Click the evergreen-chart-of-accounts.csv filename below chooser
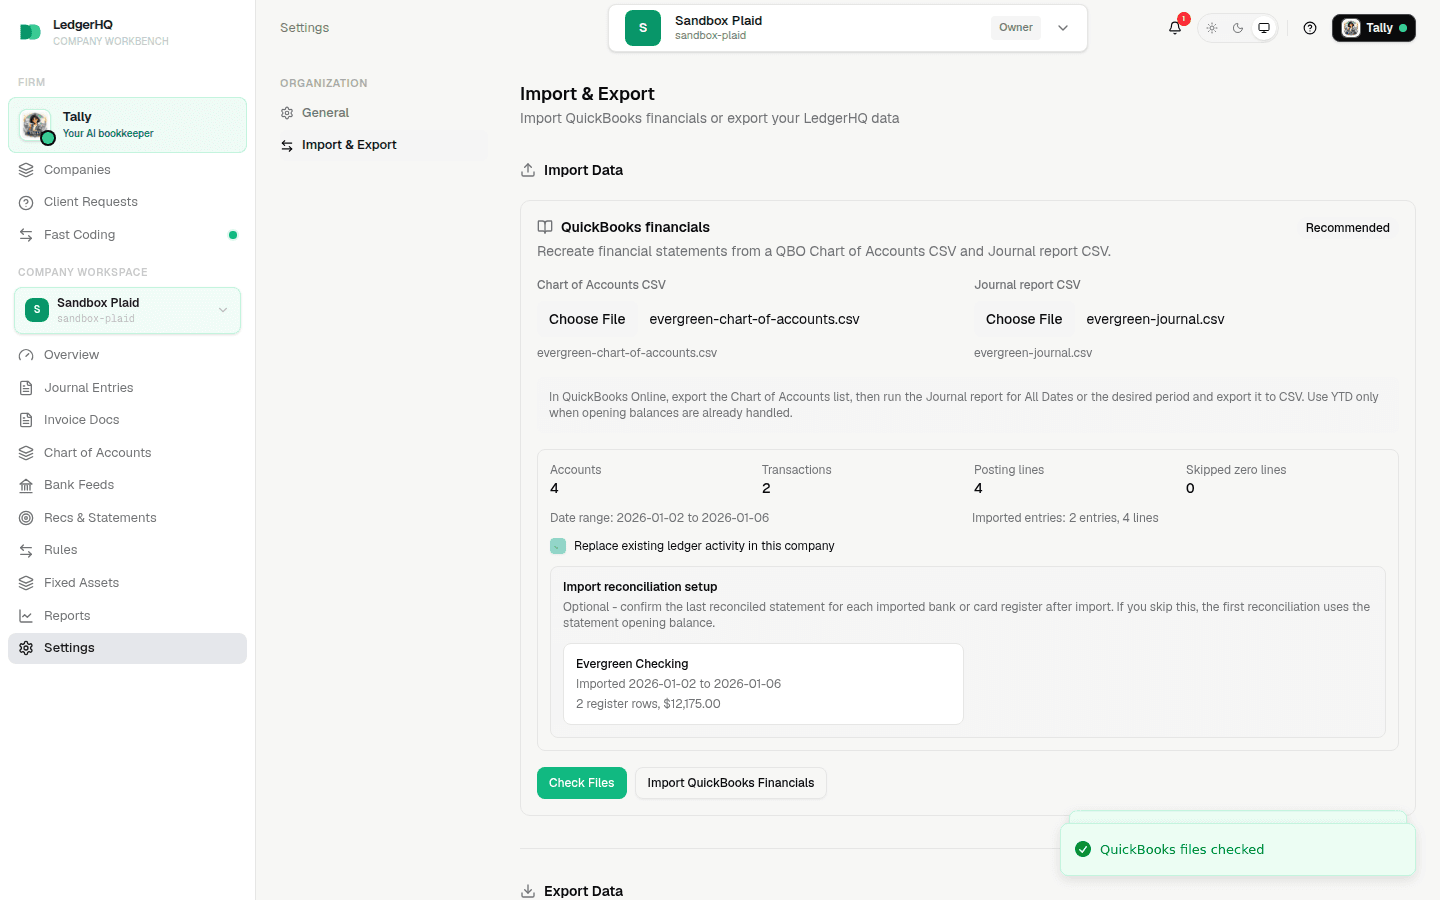The image size is (1440, 900). coord(627,353)
